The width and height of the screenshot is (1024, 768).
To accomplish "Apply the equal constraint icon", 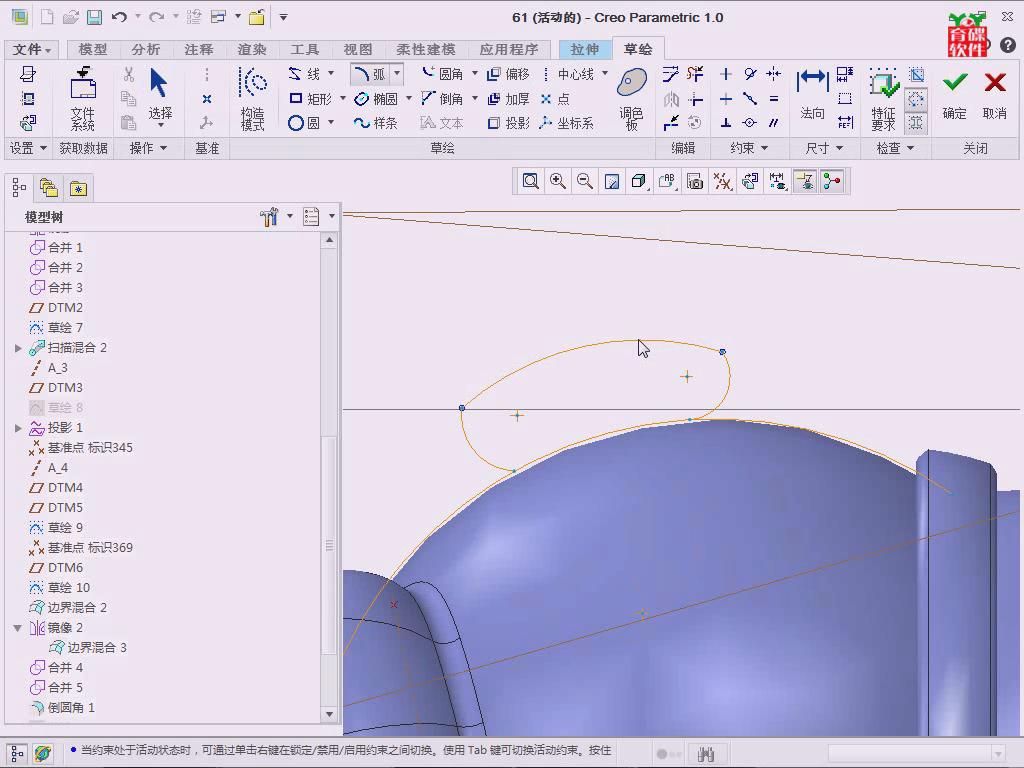I will click(774, 99).
